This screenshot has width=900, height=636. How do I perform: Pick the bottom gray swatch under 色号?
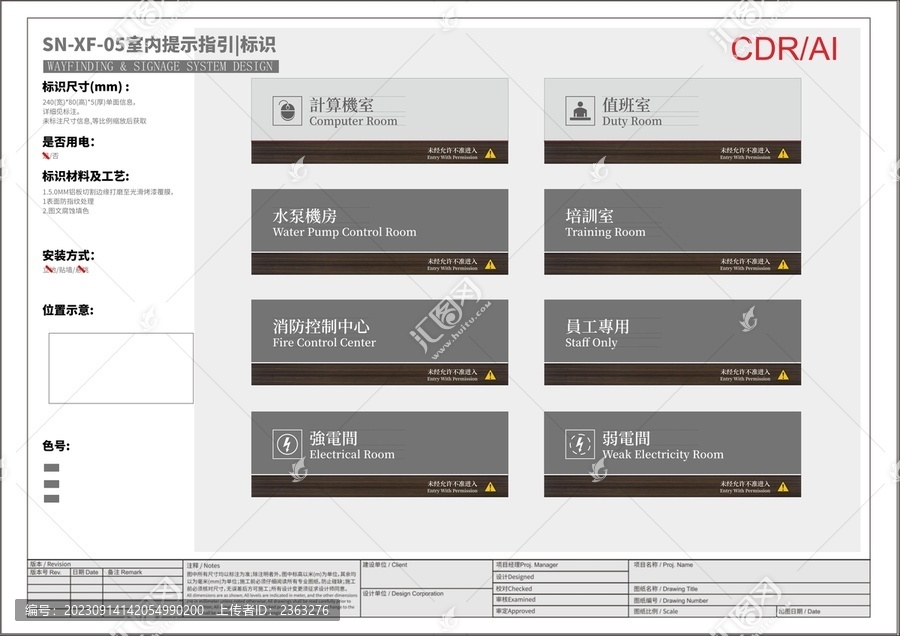[x=52, y=499]
